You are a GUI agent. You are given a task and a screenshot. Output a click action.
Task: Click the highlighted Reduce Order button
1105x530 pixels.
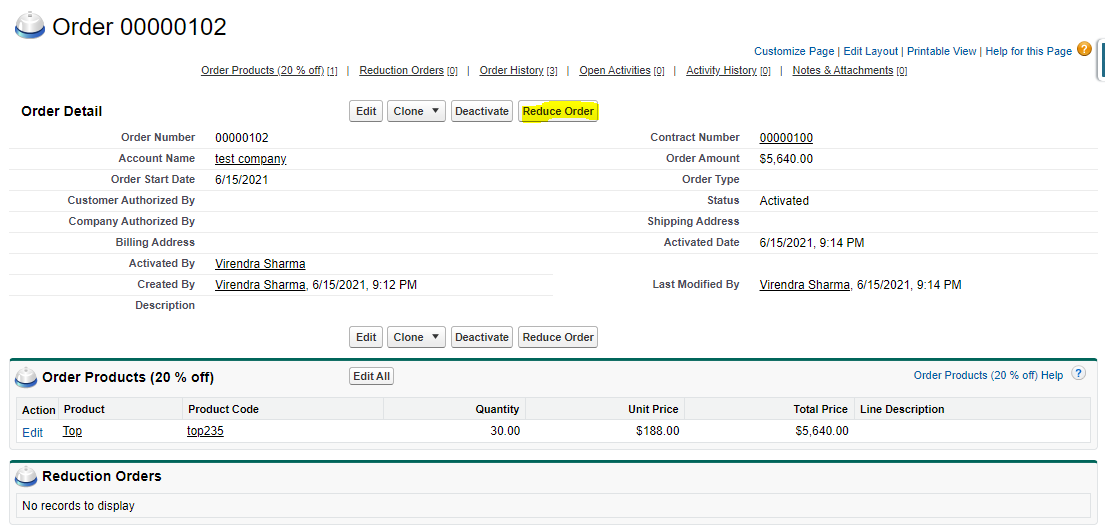tap(558, 111)
